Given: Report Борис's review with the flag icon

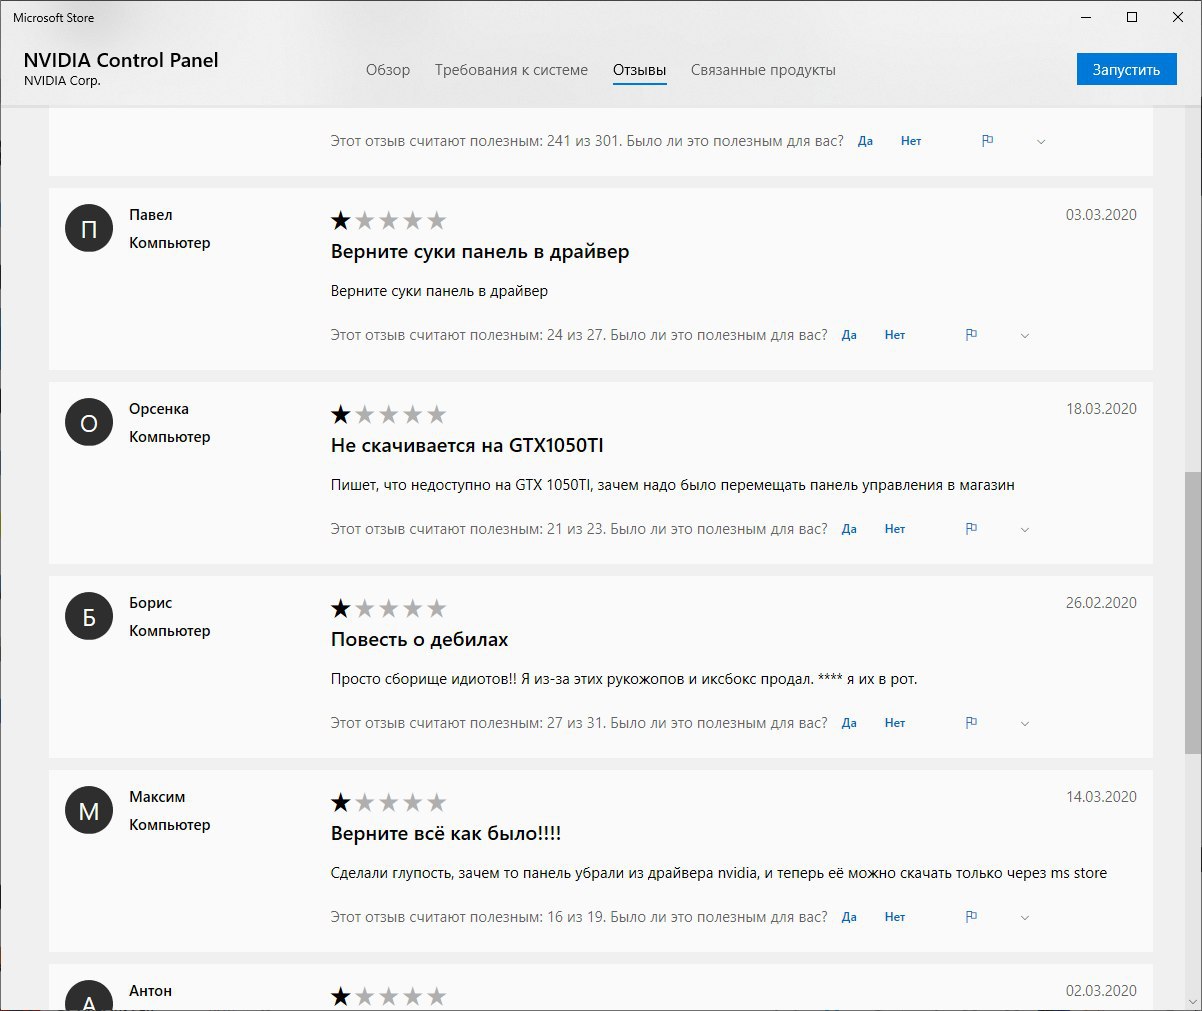Looking at the screenshot, I should pos(971,723).
